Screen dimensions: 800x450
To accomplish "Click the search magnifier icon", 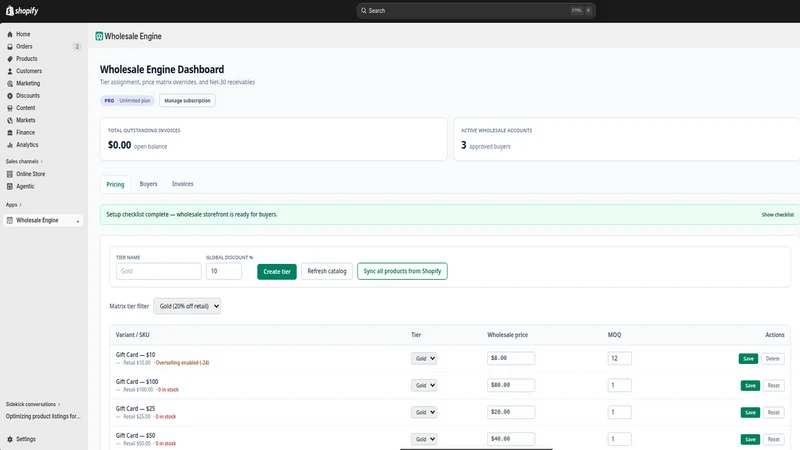I will (364, 10).
